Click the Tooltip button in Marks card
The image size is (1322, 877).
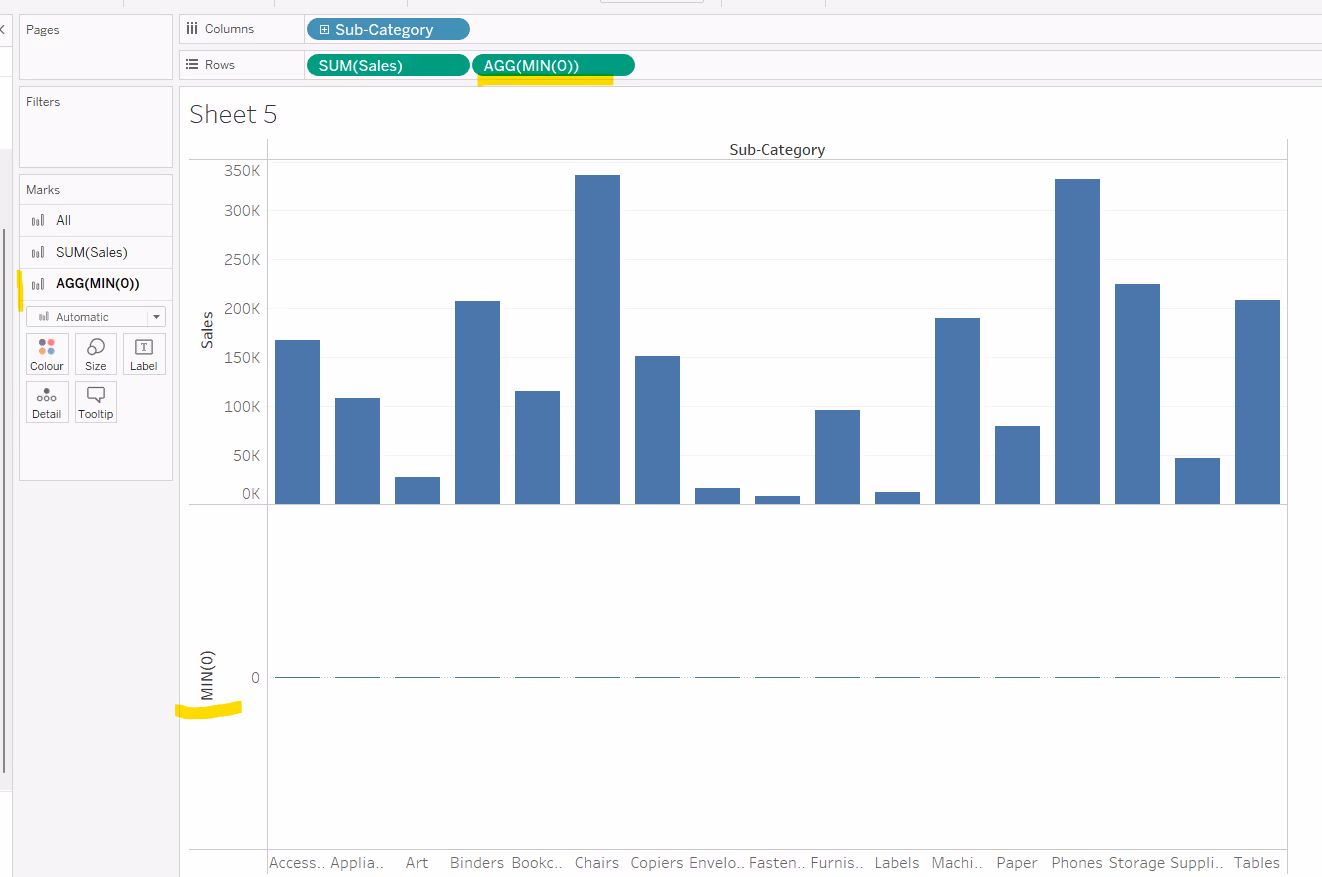pyautogui.click(x=96, y=402)
